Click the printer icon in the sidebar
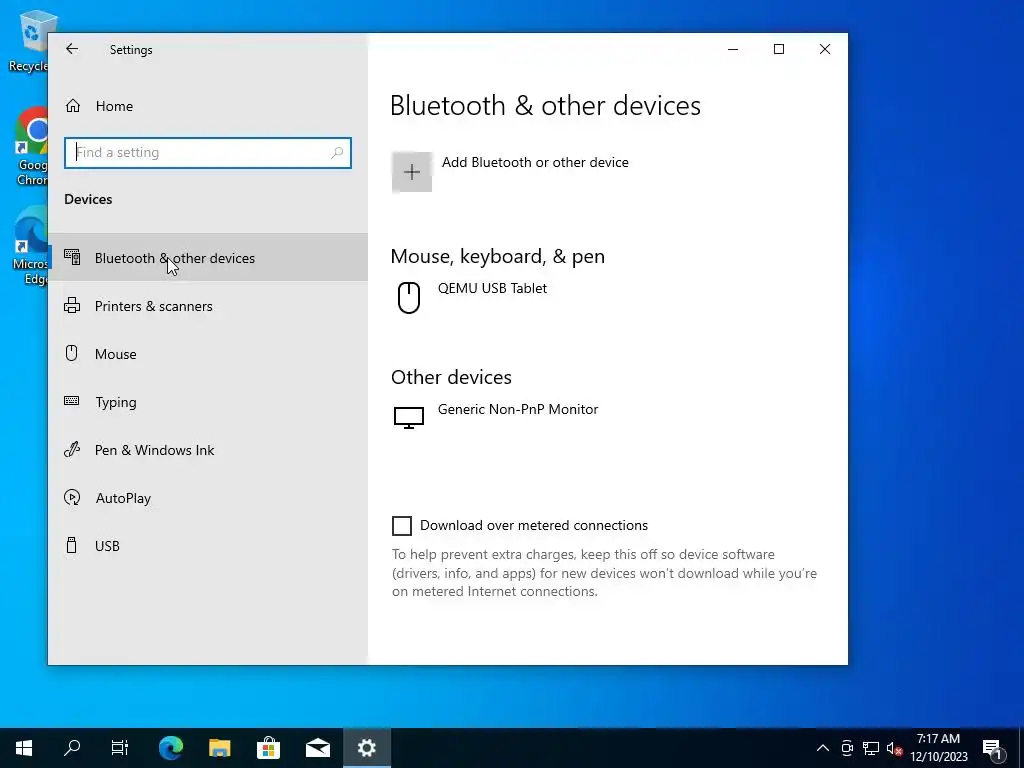The height and width of the screenshot is (768, 1024). coord(72,305)
